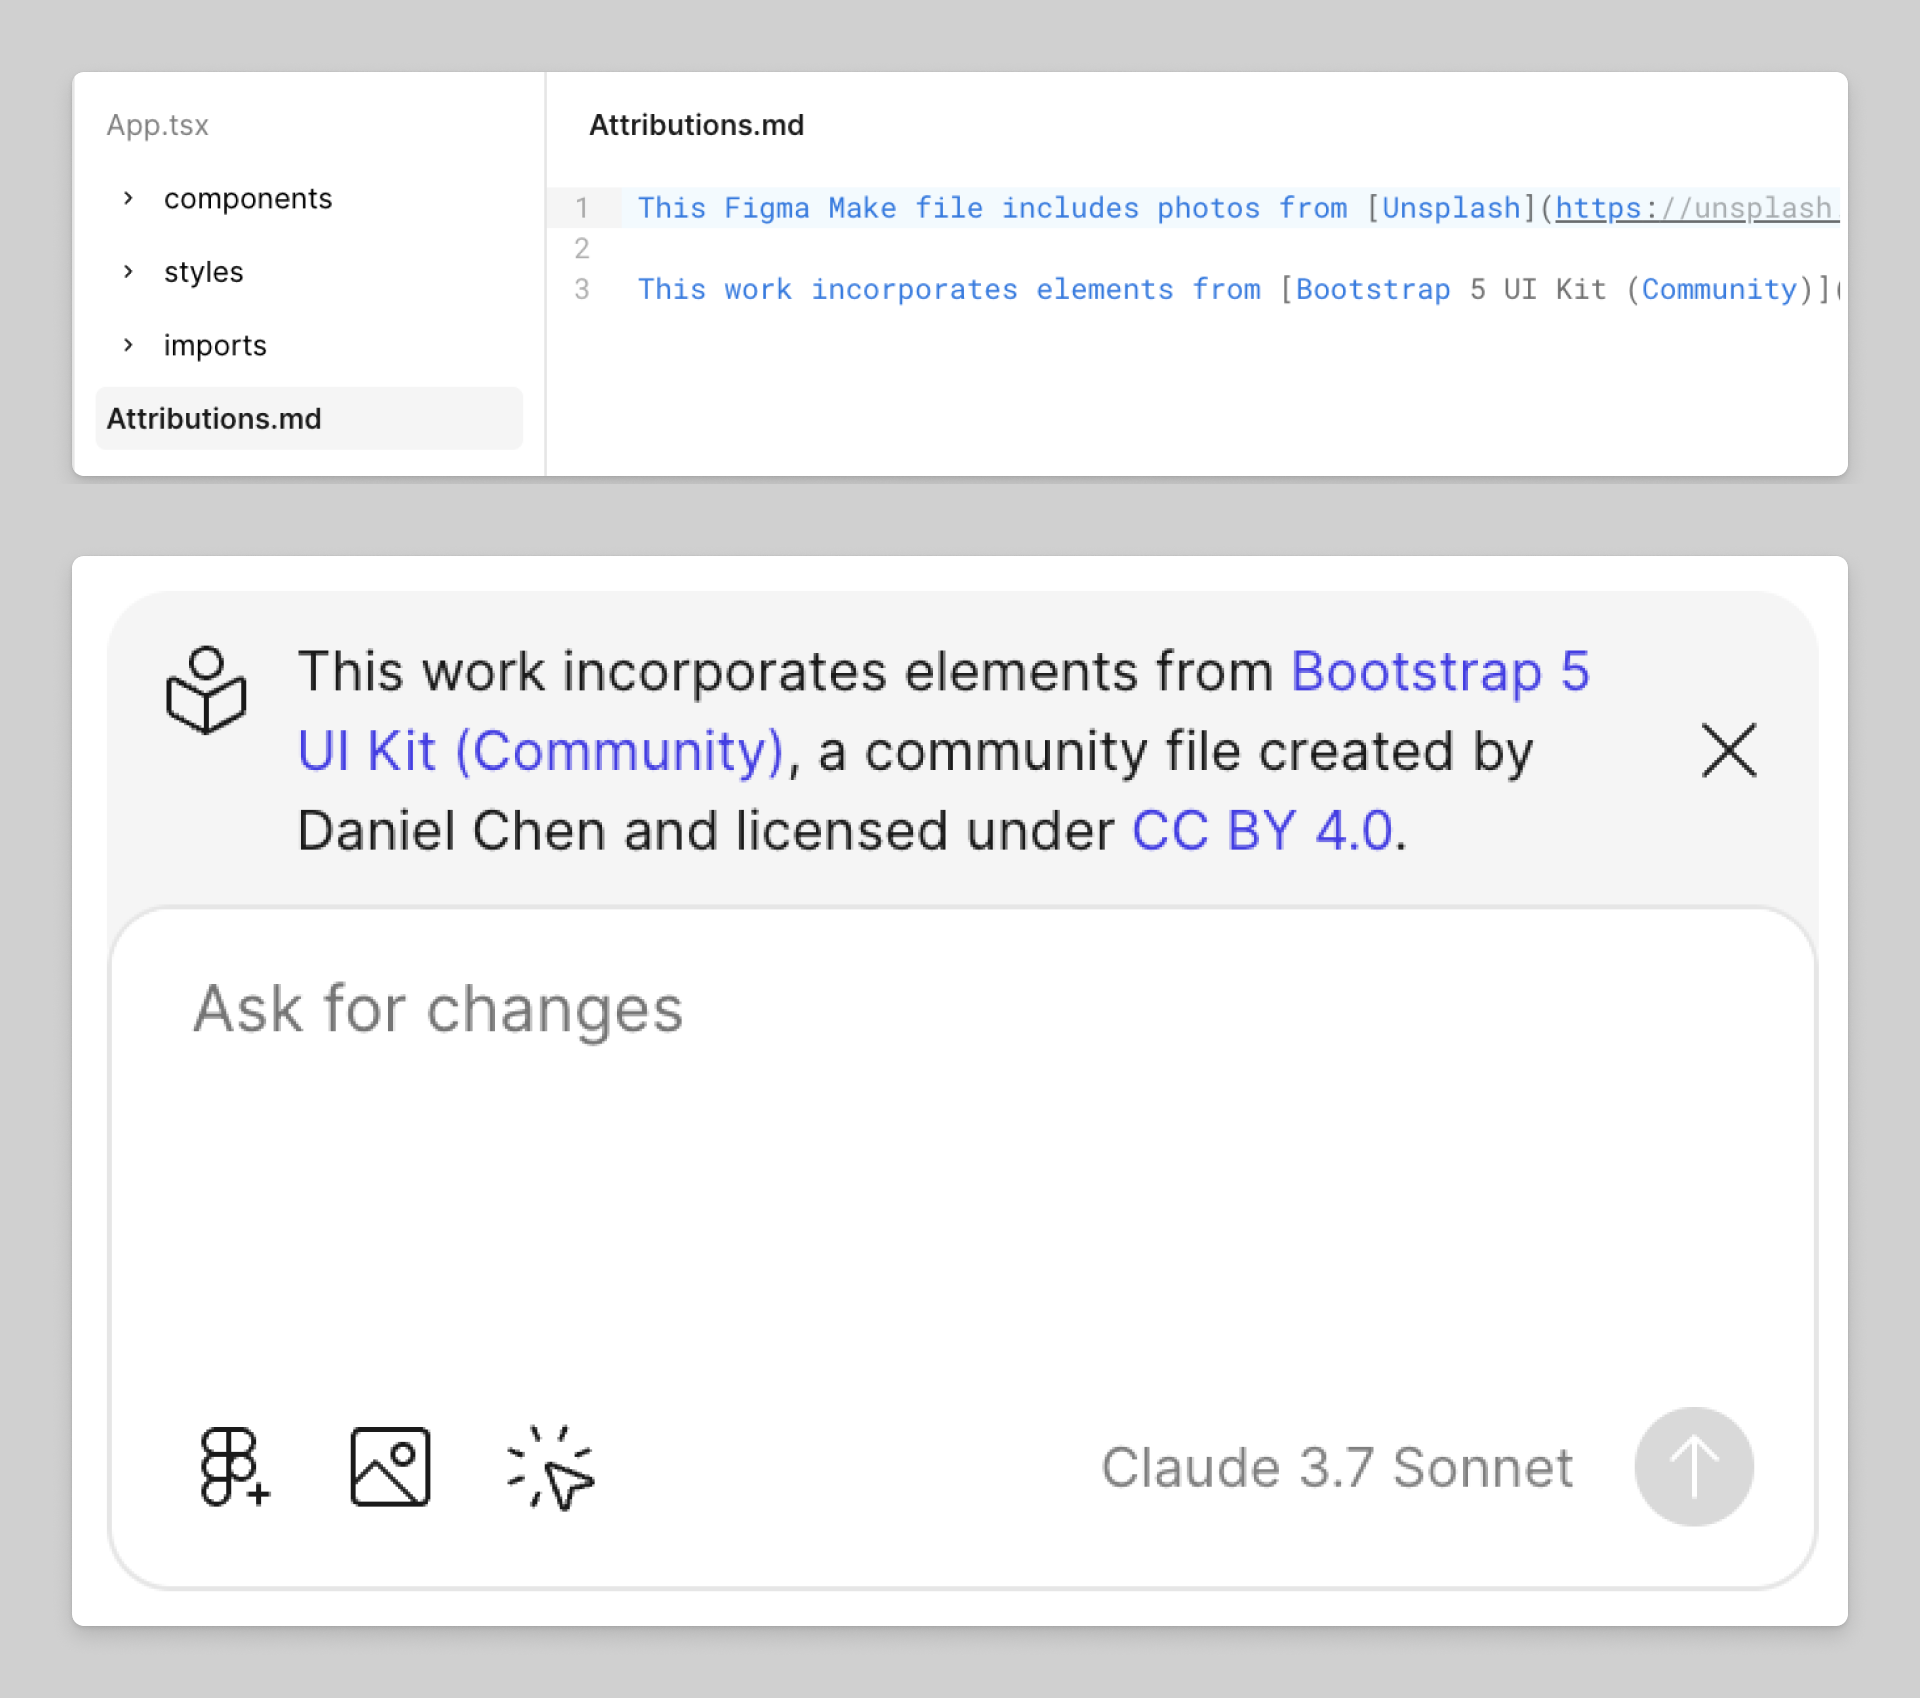This screenshot has width=1920, height=1698.
Task: Select Attributions.md in the file tree
Action: [309, 418]
